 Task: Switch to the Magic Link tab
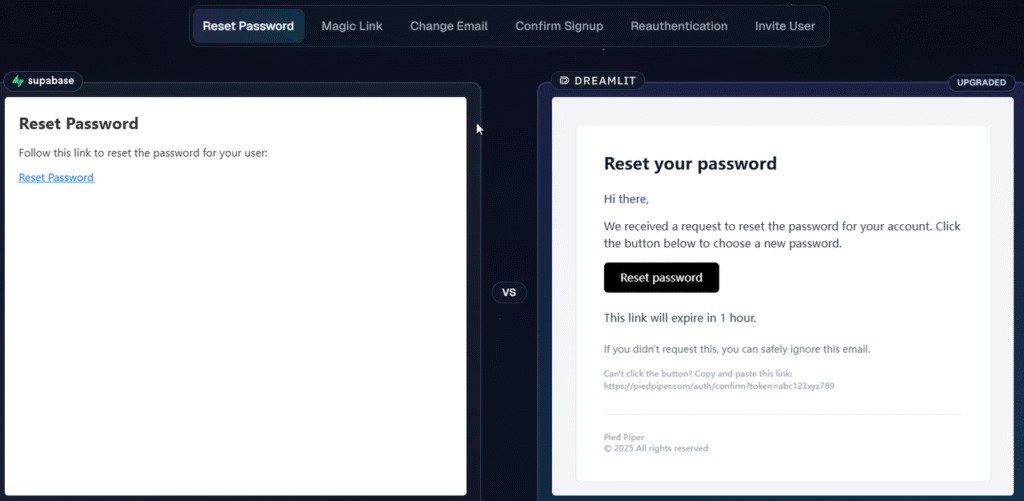coord(352,26)
